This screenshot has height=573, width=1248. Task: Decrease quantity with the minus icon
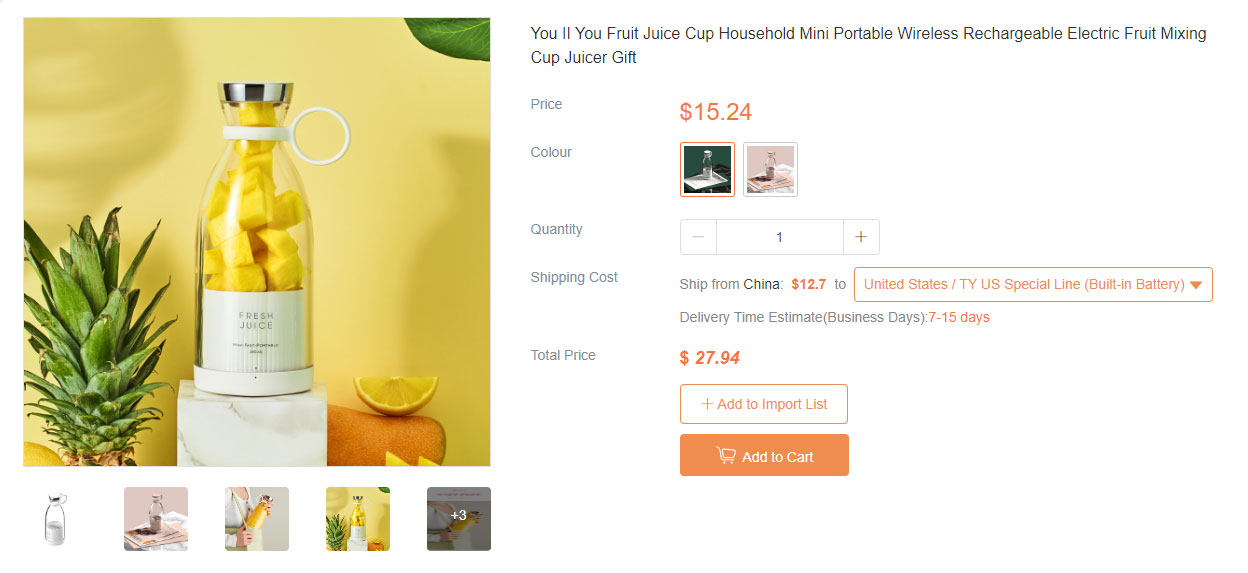[x=698, y=237]
